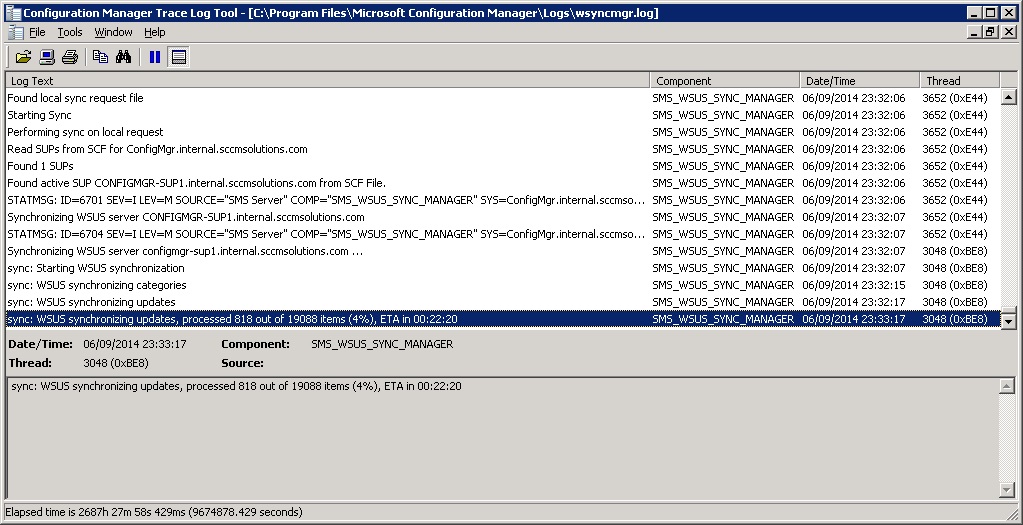Click the document icon in the menu bar
The height and width of the screenshot is (525, 1023).
[15, 32]
